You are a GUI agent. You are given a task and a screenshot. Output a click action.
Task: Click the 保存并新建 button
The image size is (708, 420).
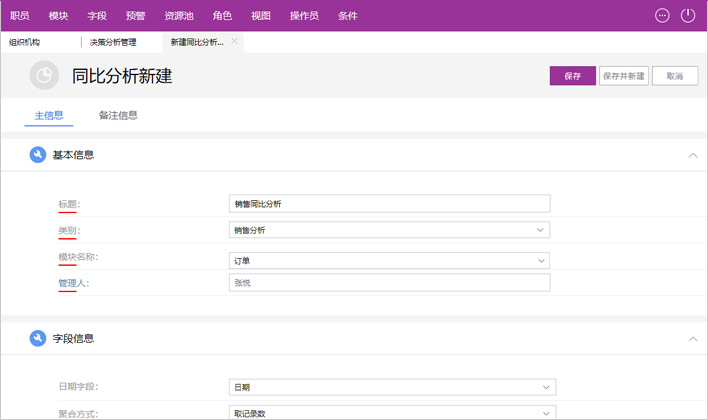[623, 76]
